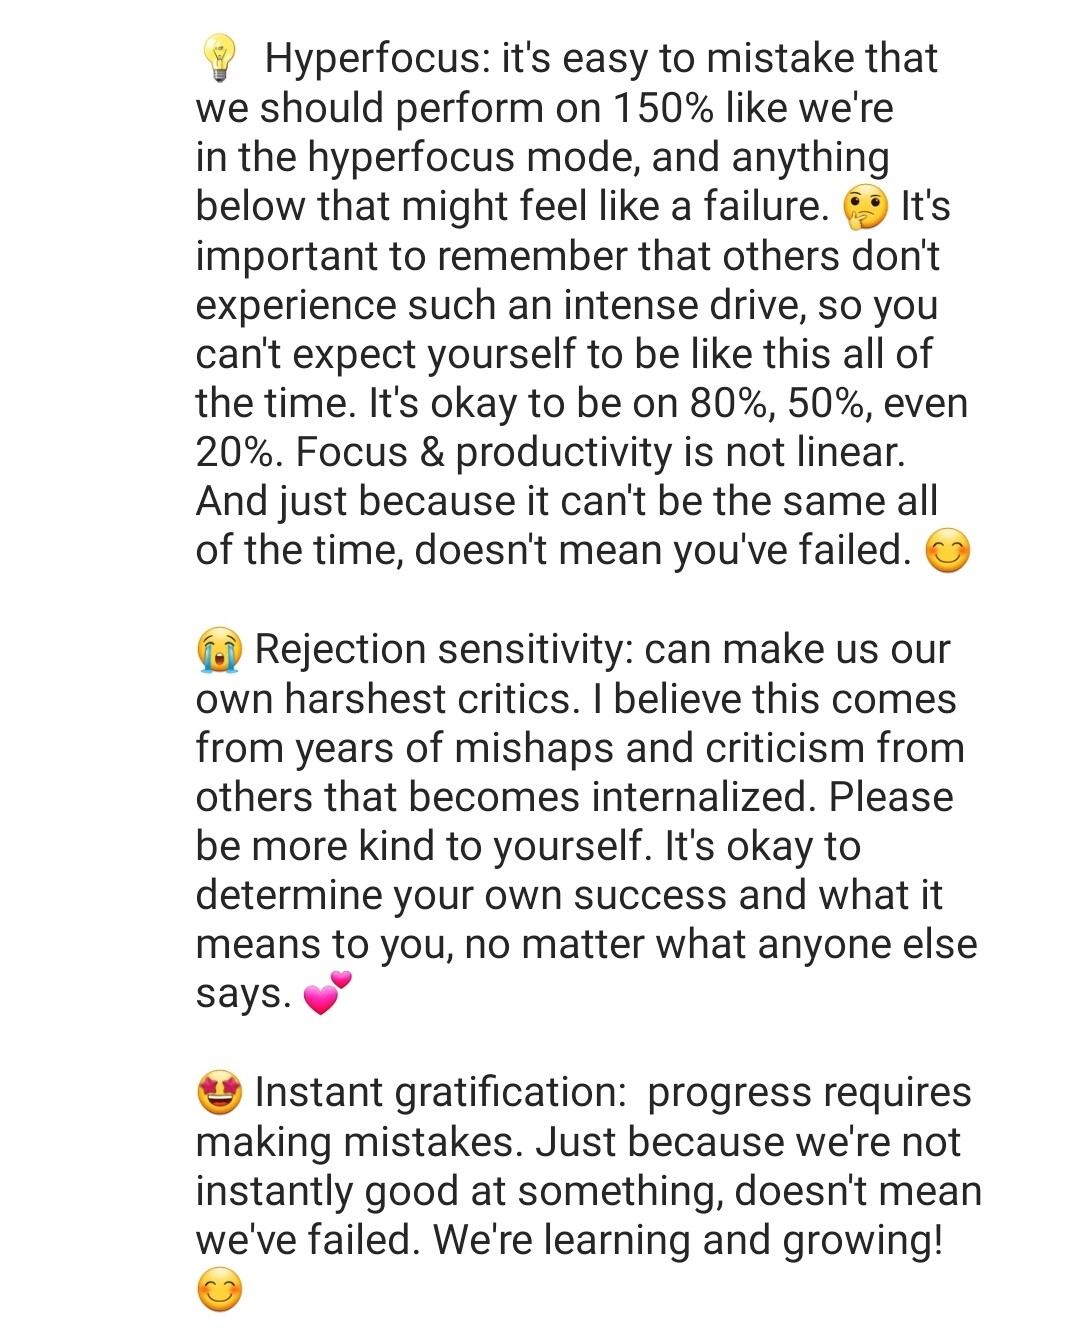This screenshot has height=1343, width=1080.
Task: Click the phrase We're learning and growing!
Action: (x=689, y=1241)
